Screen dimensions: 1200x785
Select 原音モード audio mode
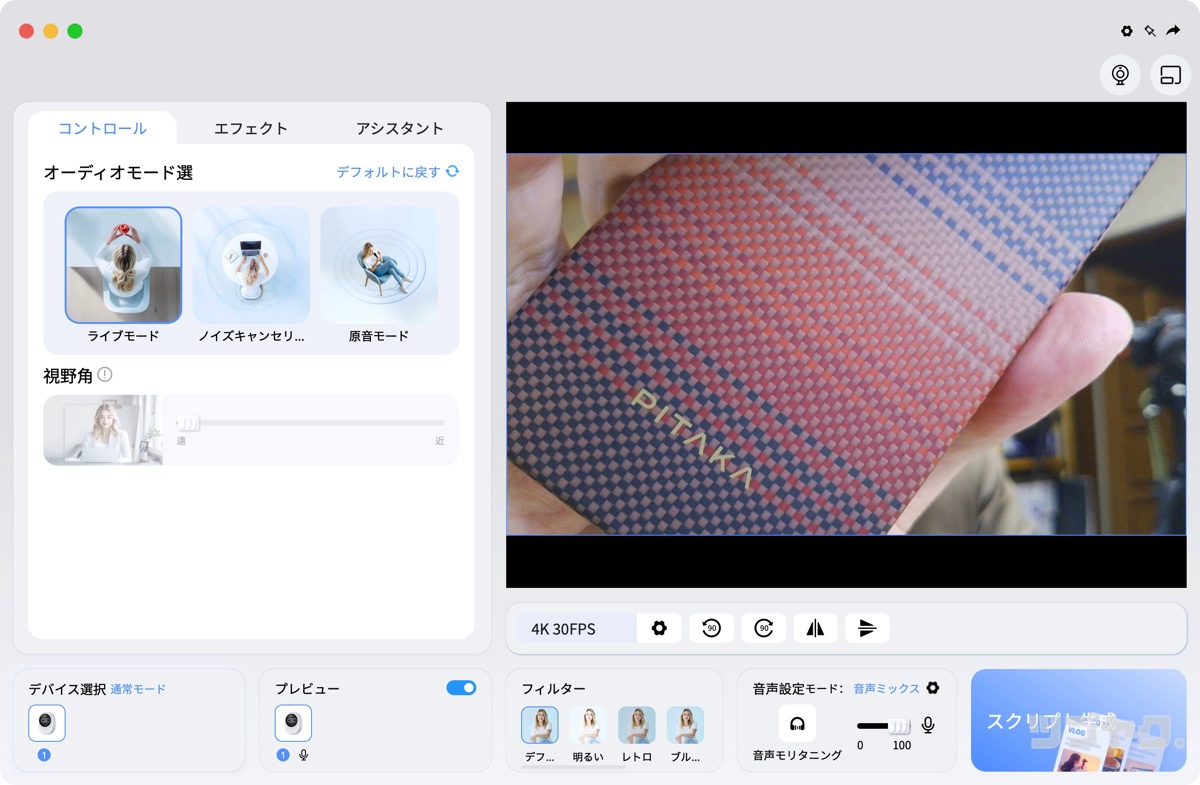point(379,265)
